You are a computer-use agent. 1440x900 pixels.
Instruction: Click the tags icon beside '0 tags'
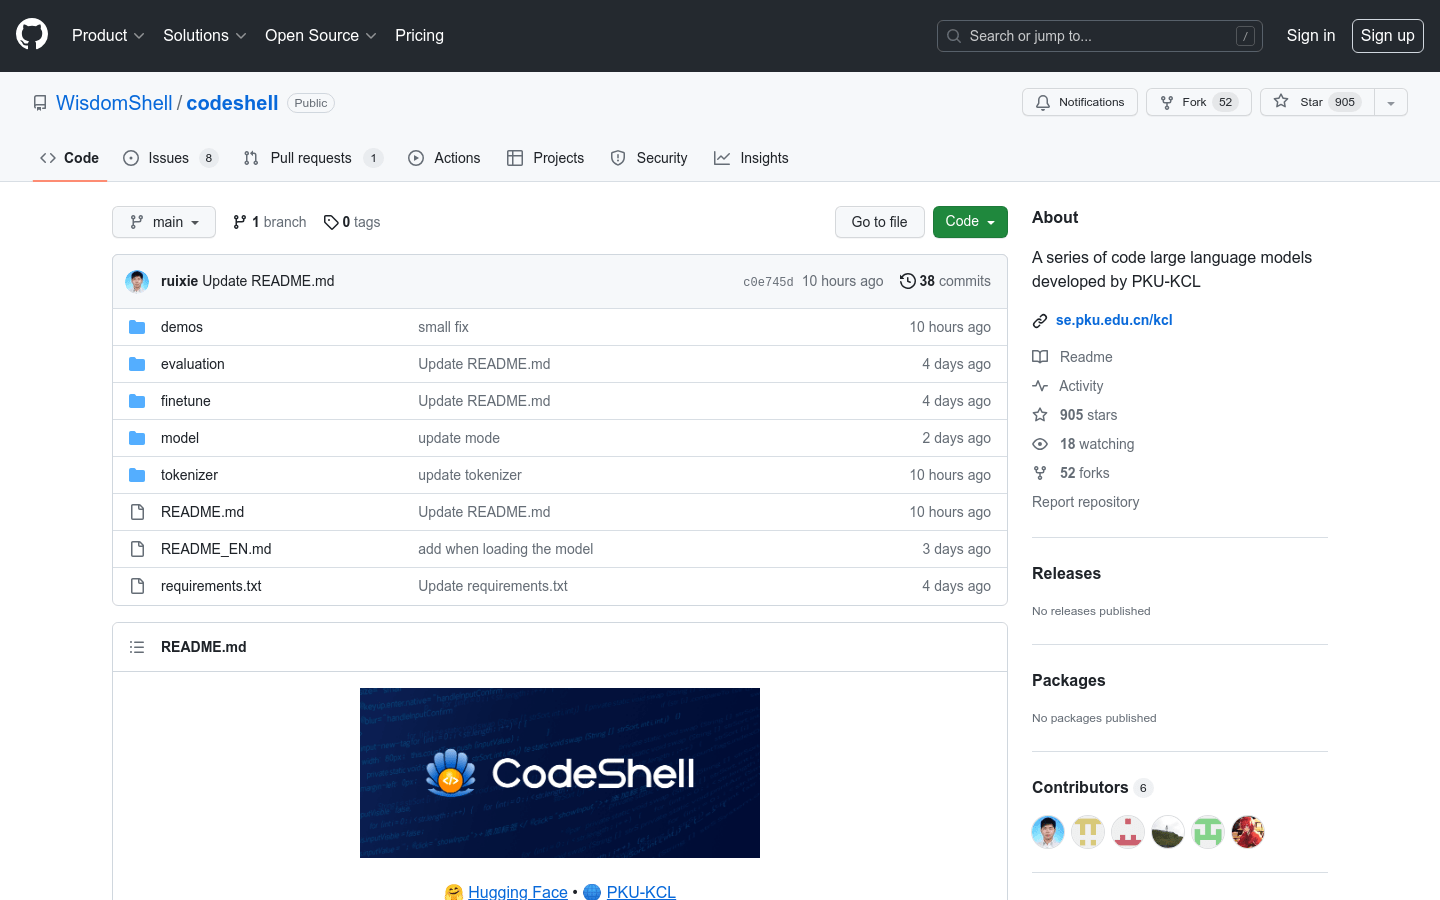pos(331,221)
